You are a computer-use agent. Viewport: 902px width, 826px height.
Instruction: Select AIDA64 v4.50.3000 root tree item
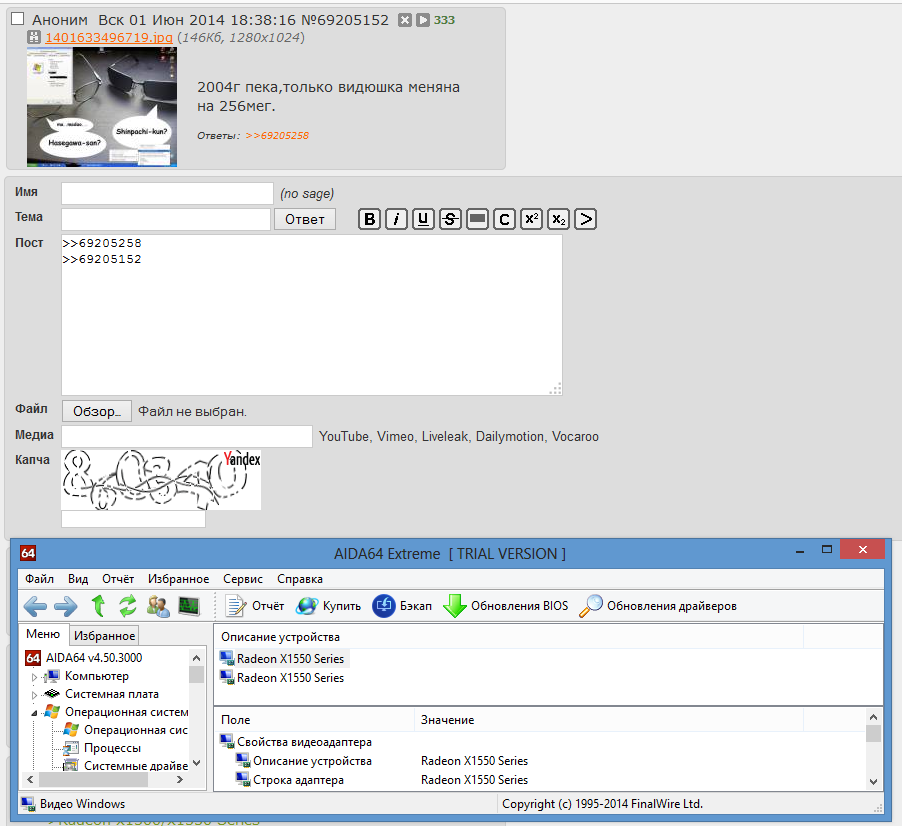point(94,657)
